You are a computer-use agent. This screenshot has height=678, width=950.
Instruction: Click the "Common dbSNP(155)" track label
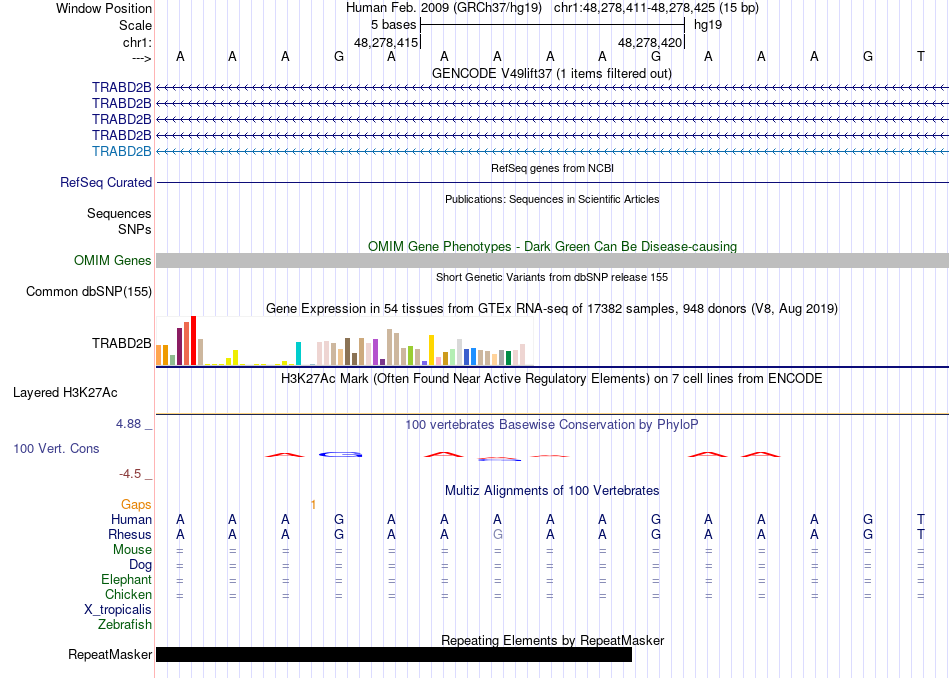click(88, 291)
